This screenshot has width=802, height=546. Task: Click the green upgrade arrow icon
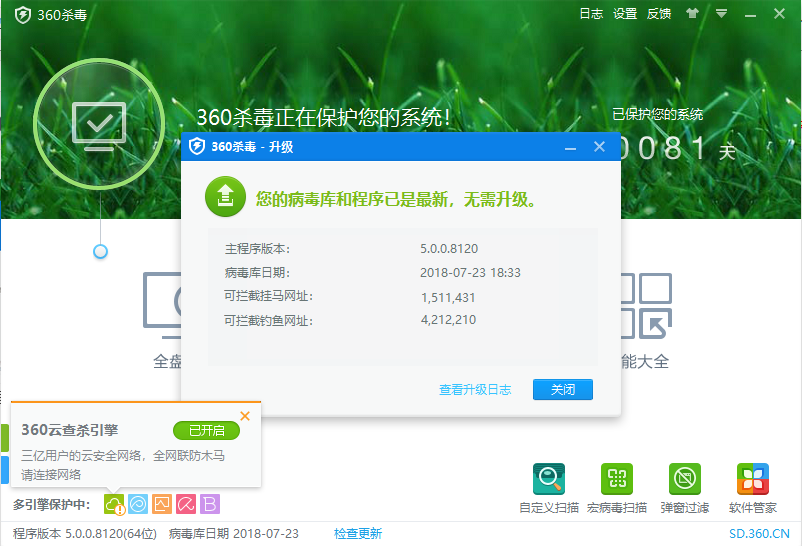(225, 196)
